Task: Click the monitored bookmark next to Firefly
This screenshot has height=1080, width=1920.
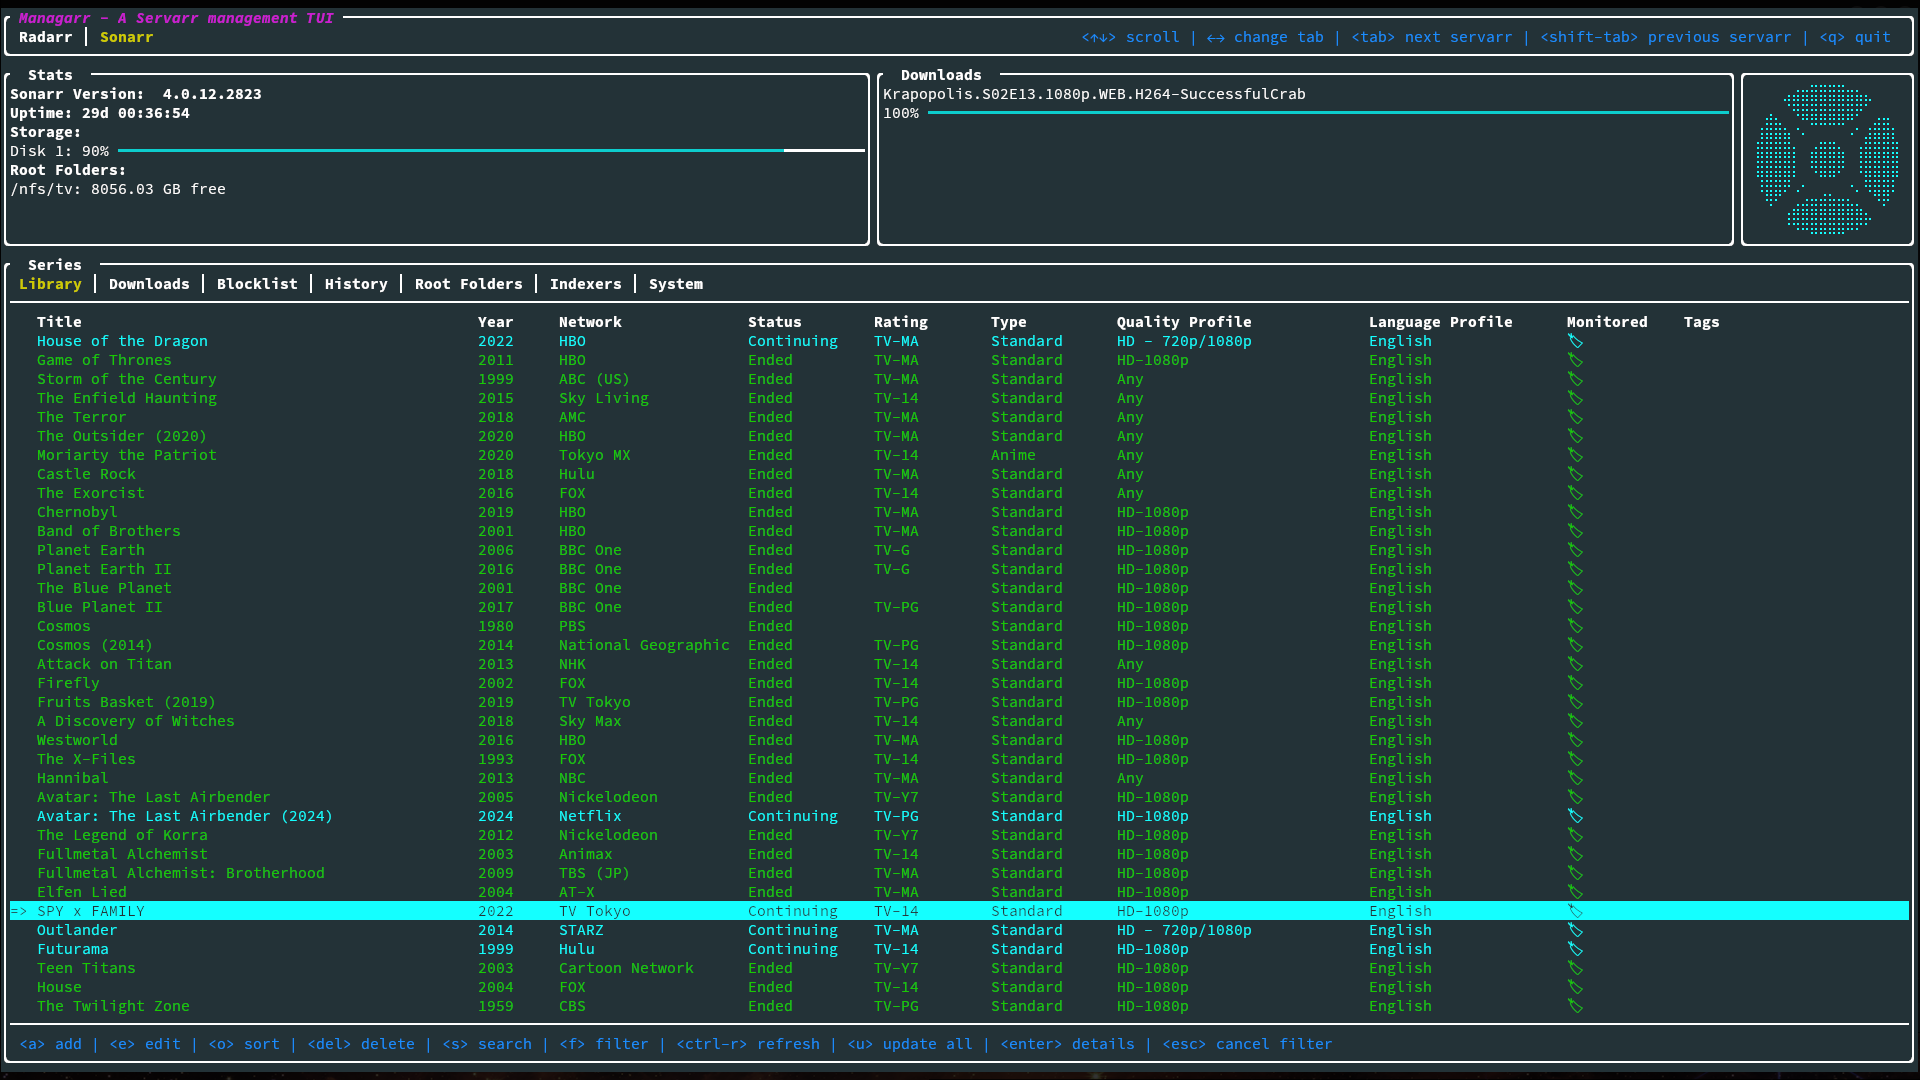Action: [x=1576, y=683]
